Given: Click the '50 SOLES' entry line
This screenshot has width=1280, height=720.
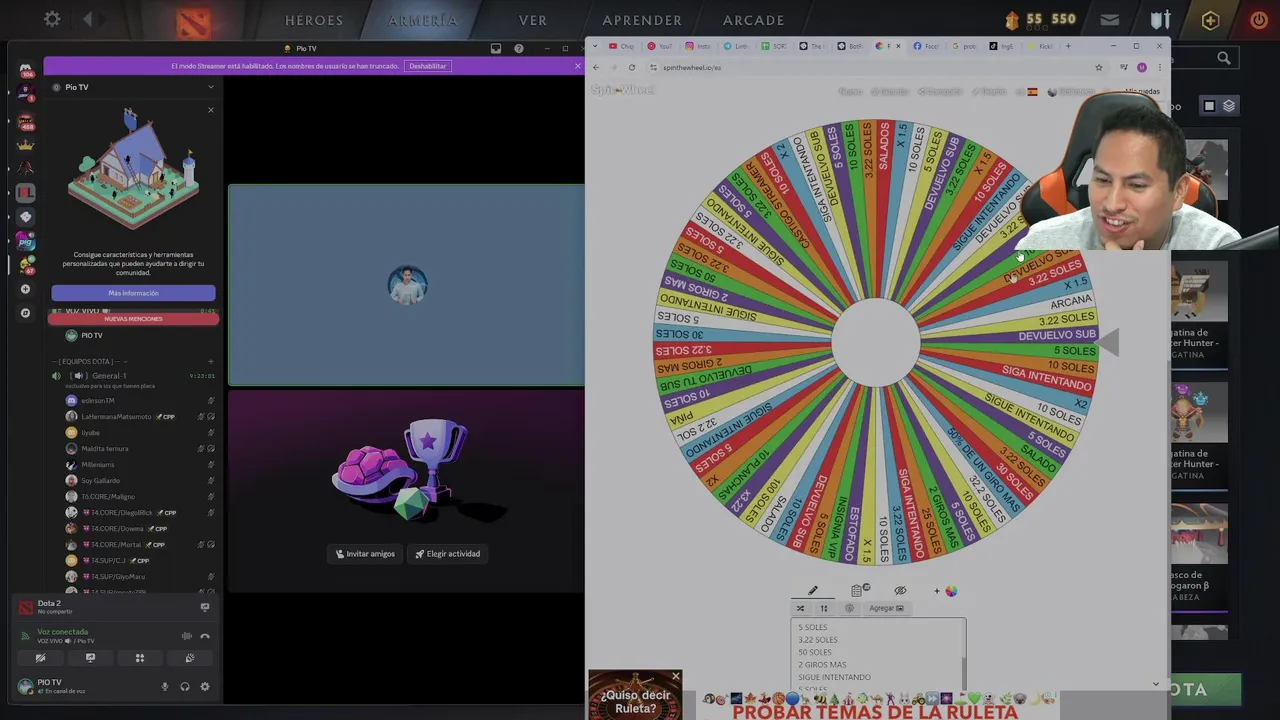Looking at the screenshot, I should [x=815, y=652].
